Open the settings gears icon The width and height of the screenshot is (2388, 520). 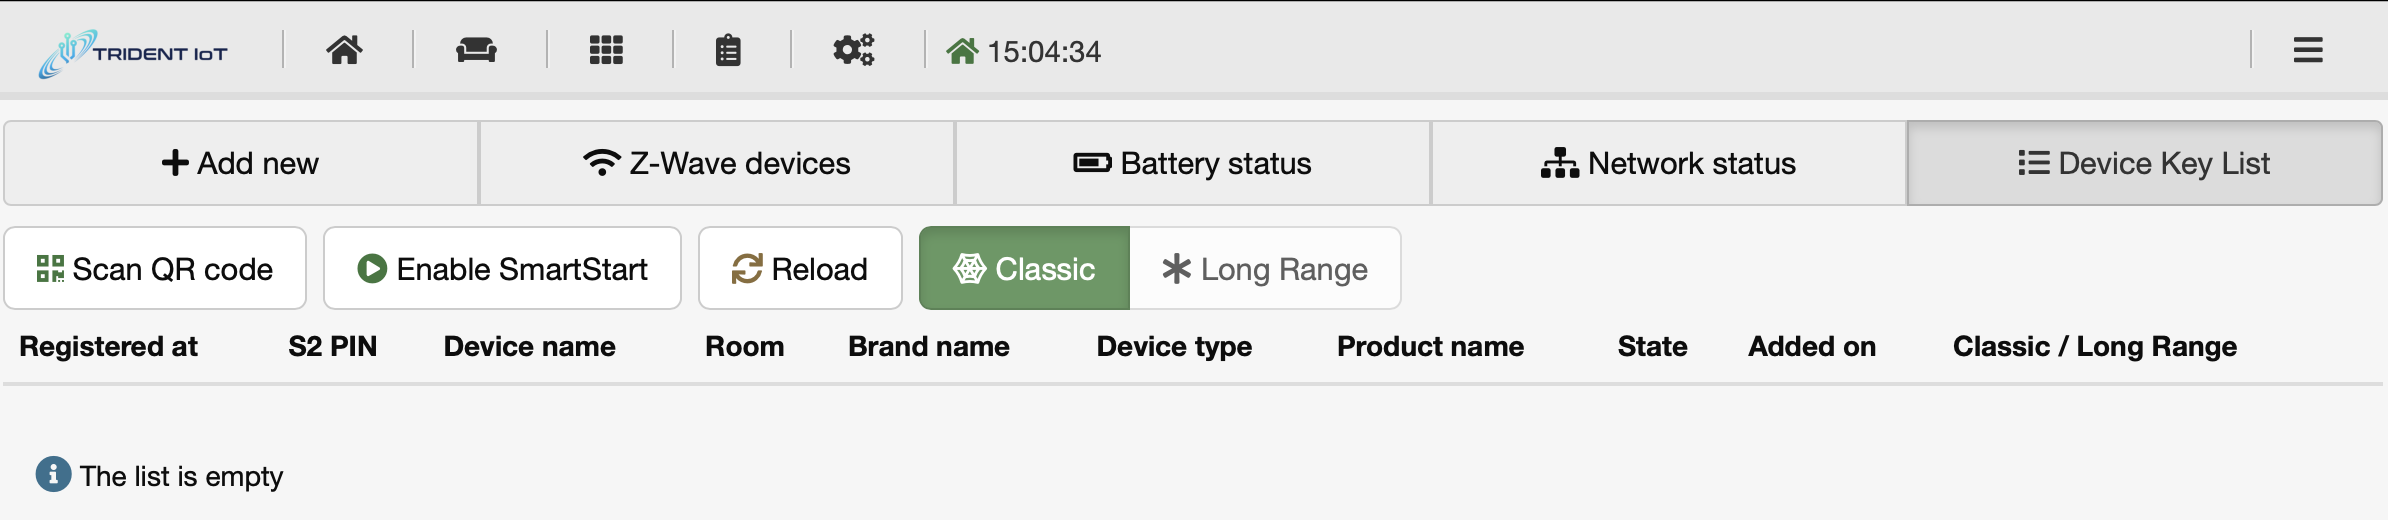coord(854,50)
